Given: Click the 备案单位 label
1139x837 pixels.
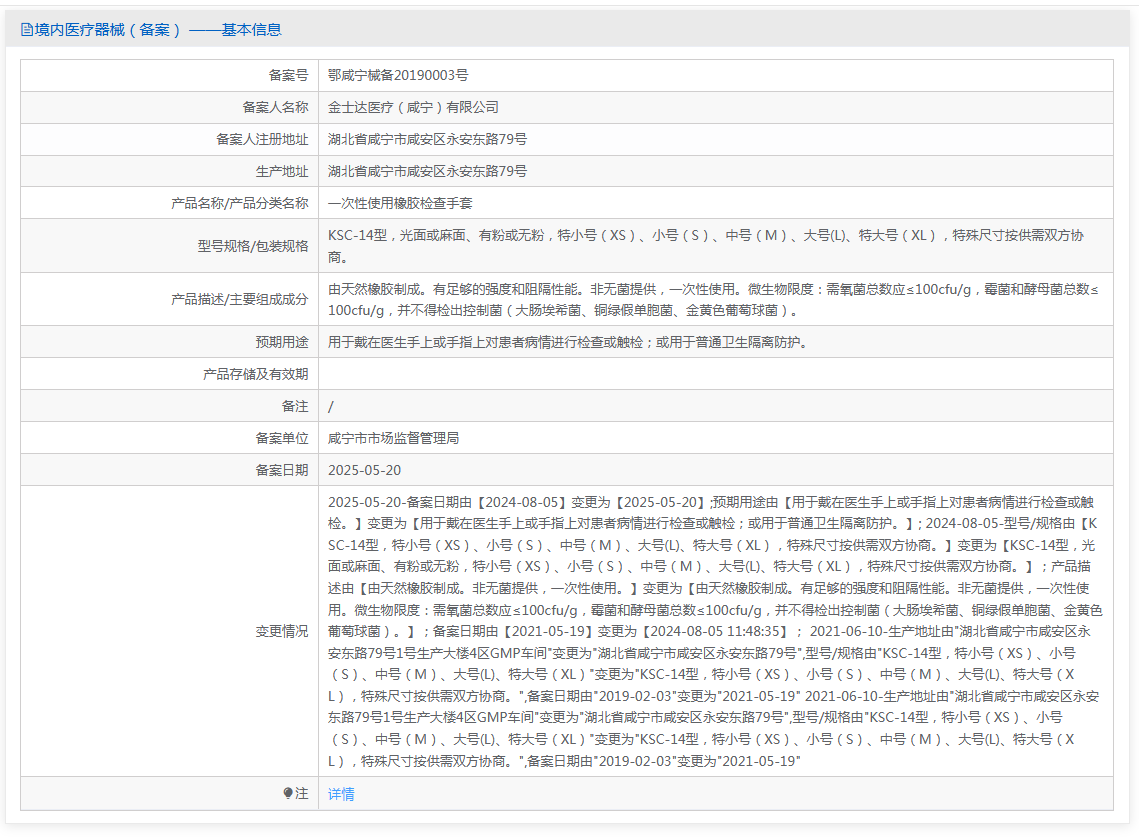Looking at the screenshot, I should tap(282, 438).
